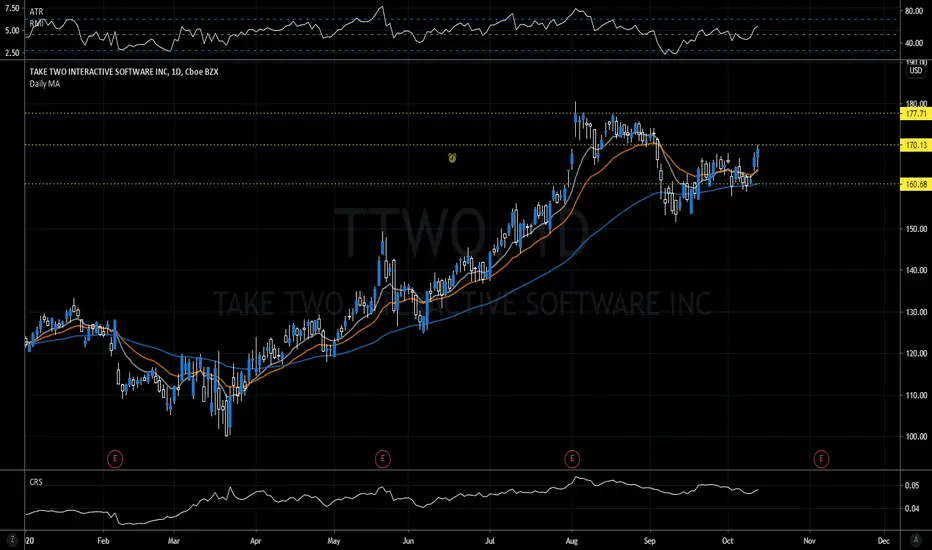Click the RMI indicator label
932x550 pixels.
(x=36, y=23)
